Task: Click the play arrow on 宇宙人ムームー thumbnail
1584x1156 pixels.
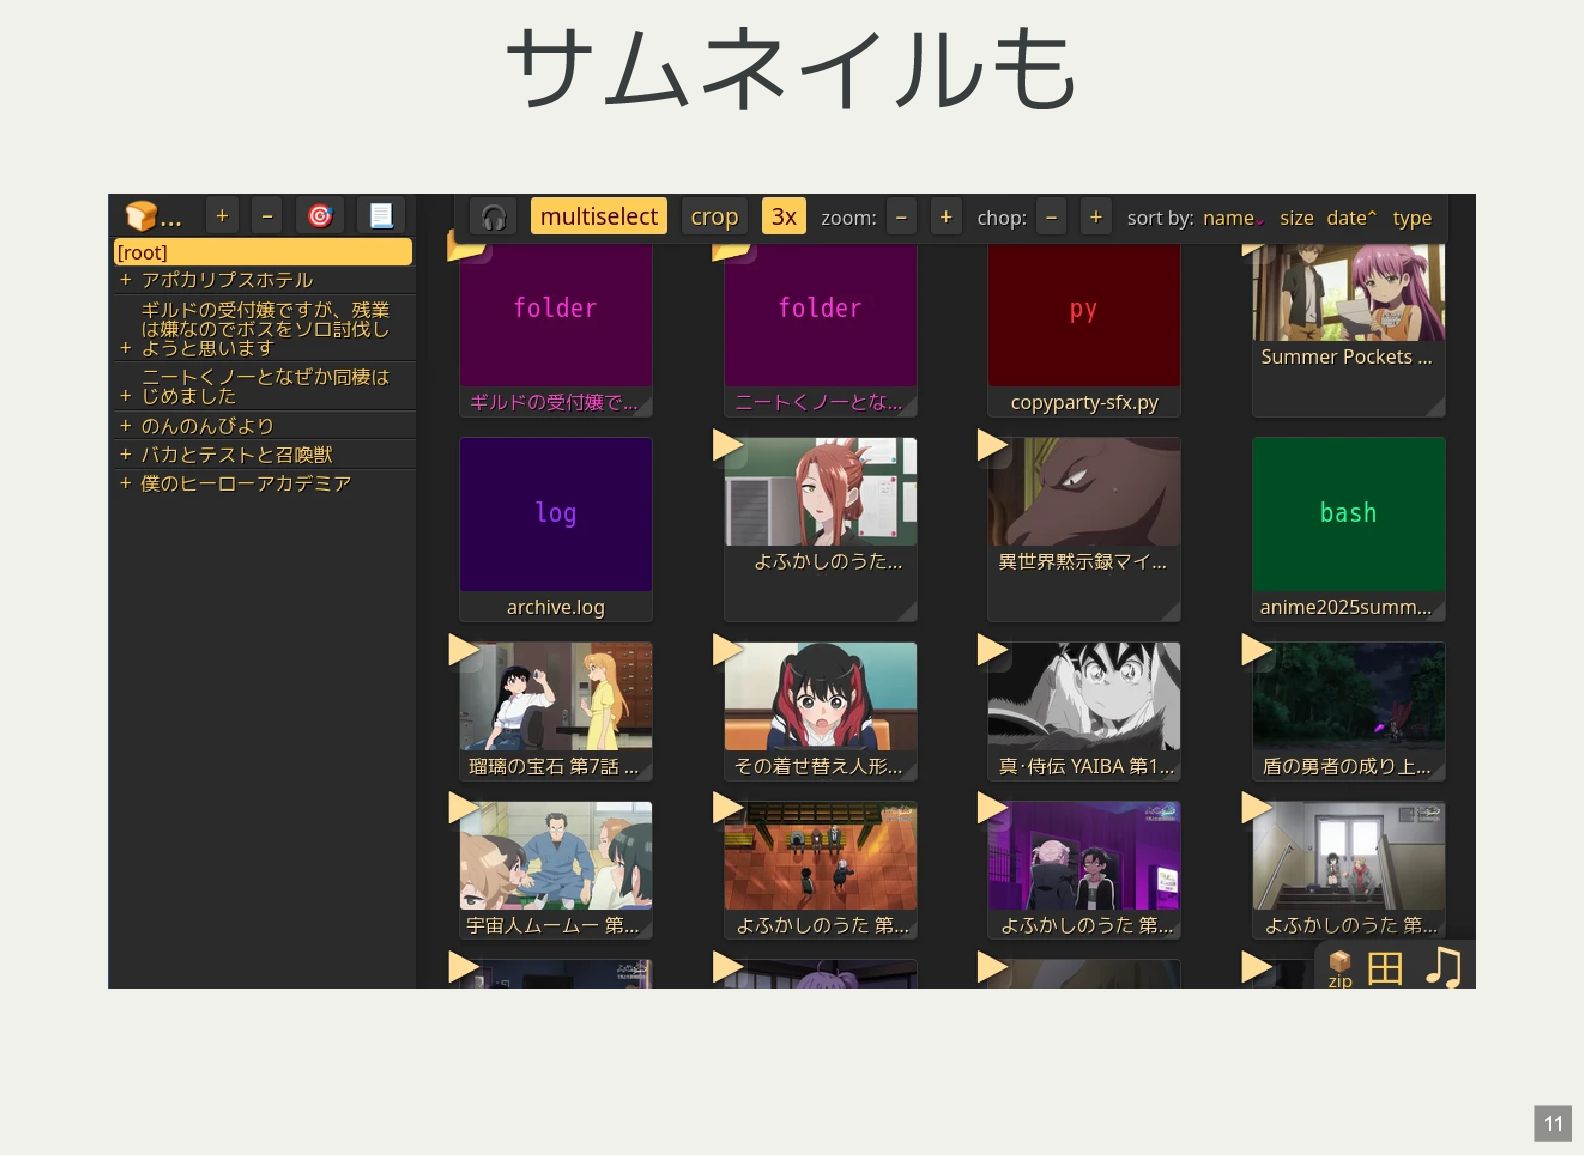Action: pos(462,808)
